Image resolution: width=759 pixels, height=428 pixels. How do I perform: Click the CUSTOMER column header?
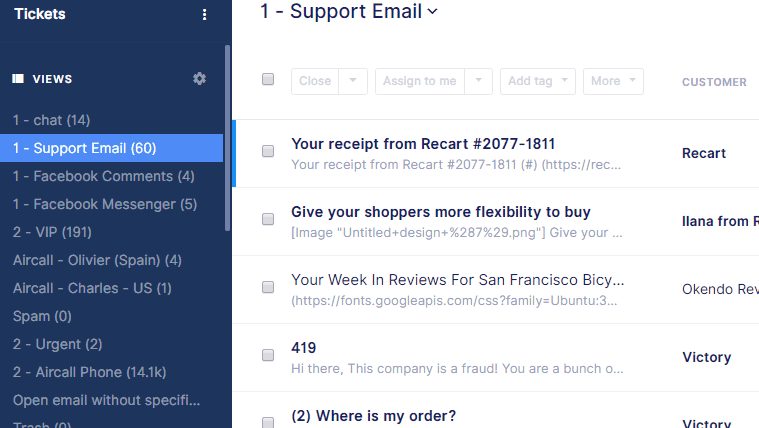coord(714,82)
